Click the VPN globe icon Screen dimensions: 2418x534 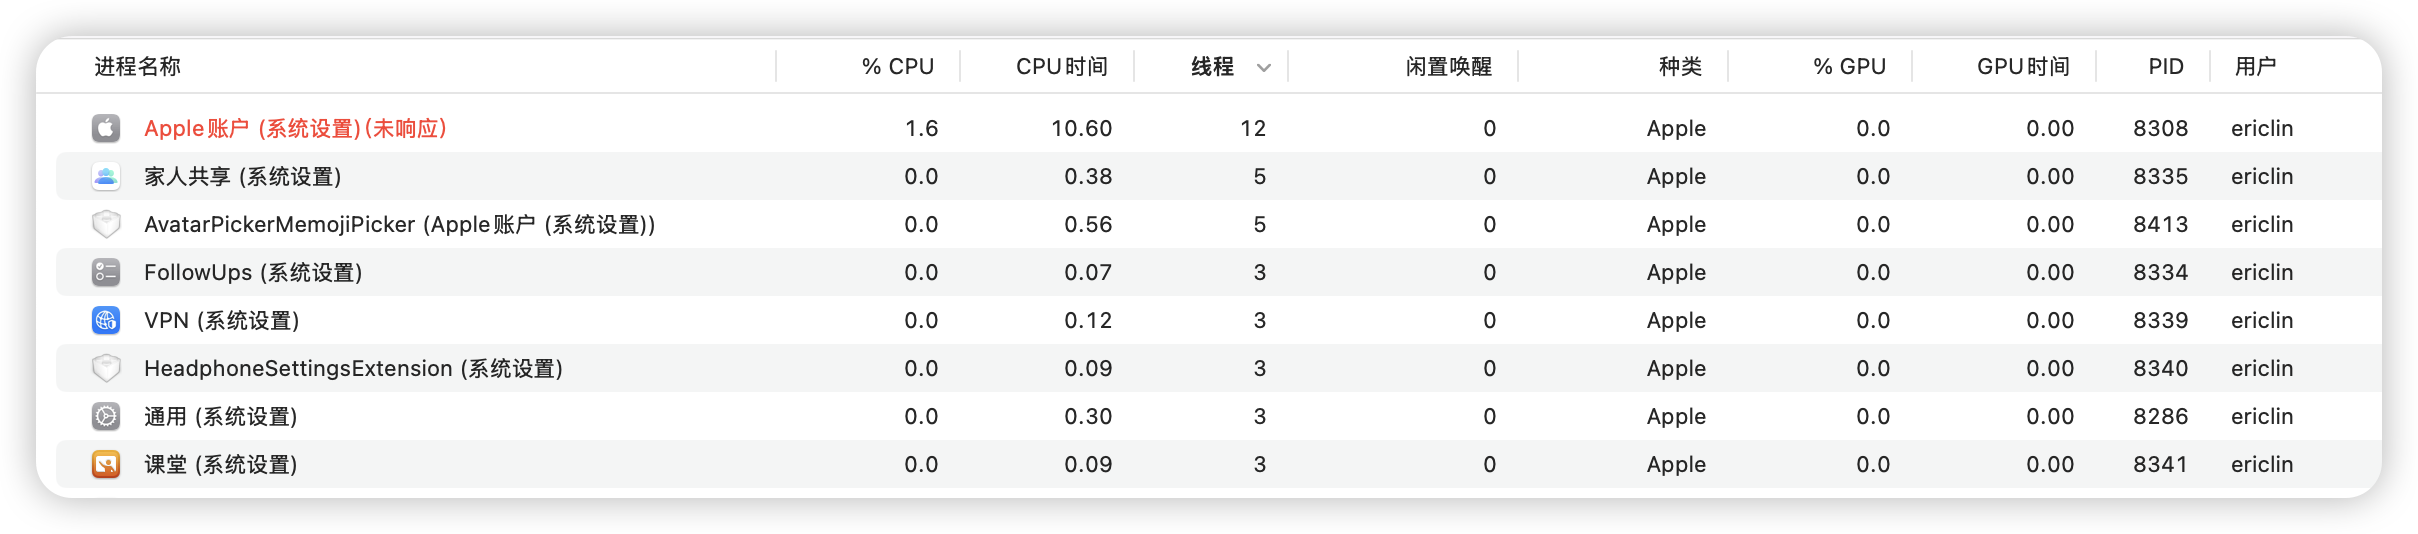pos(106,320)
